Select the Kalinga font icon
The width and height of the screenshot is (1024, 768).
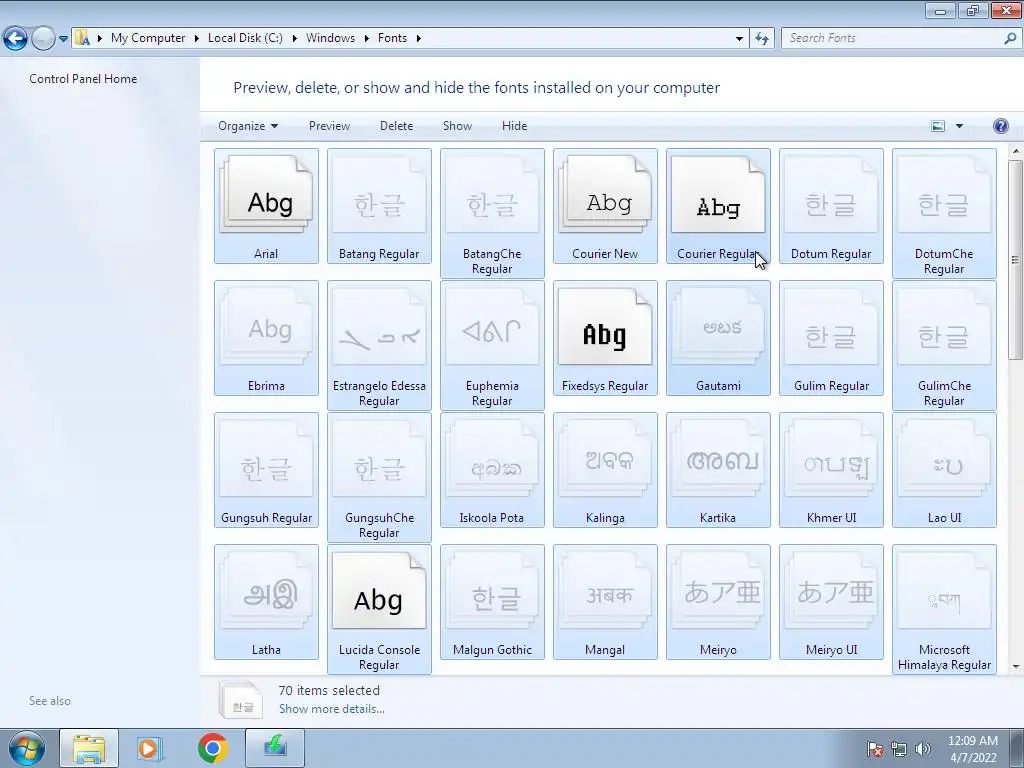[605, 470]
